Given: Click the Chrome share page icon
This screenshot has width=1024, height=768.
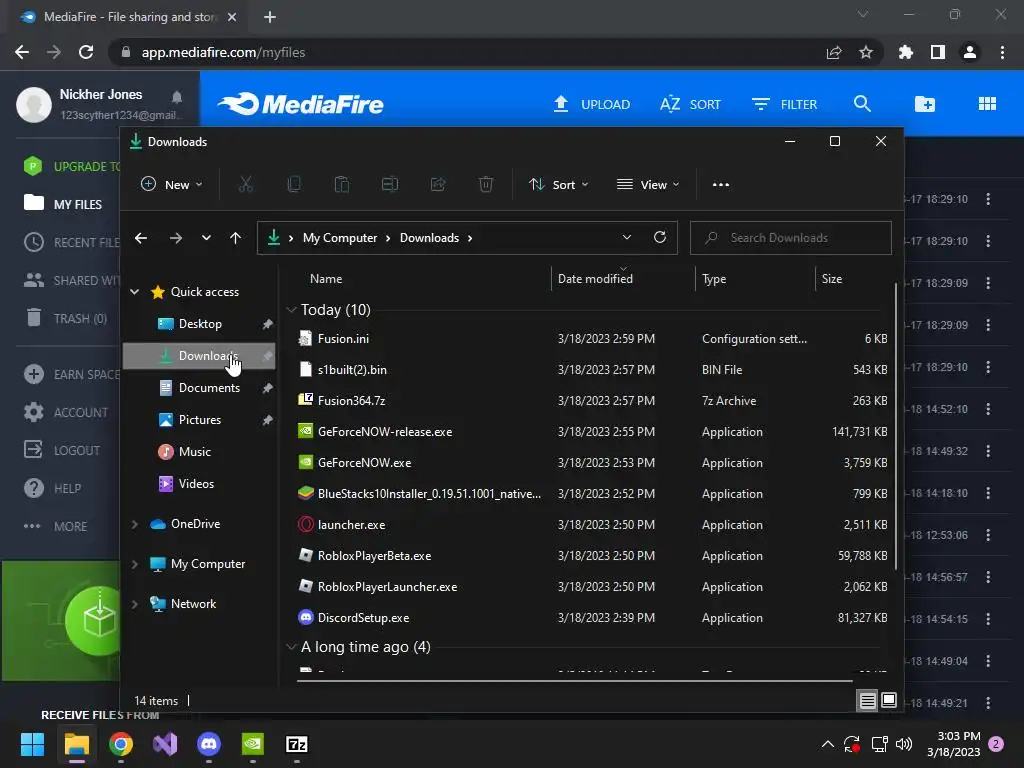Looking at the screenshot, I should pos(834,52).
